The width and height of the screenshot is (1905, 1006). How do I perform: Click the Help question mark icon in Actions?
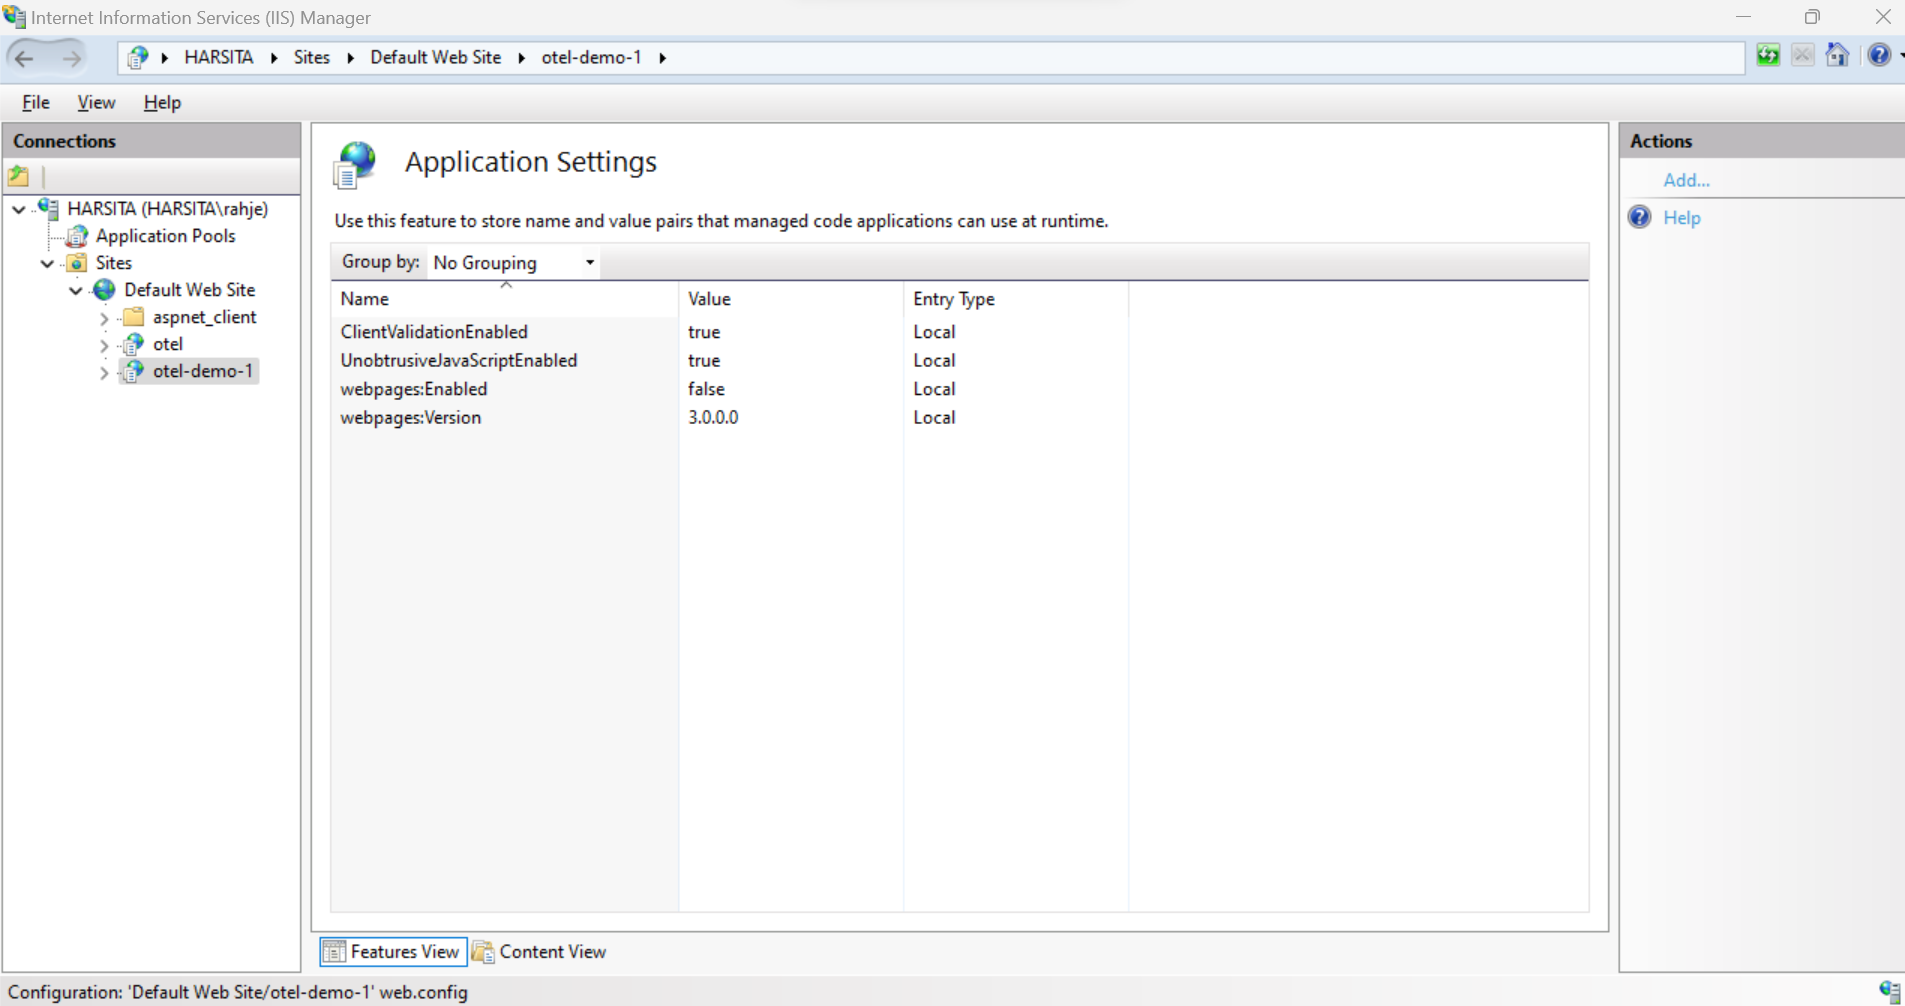coord(1640,218)
